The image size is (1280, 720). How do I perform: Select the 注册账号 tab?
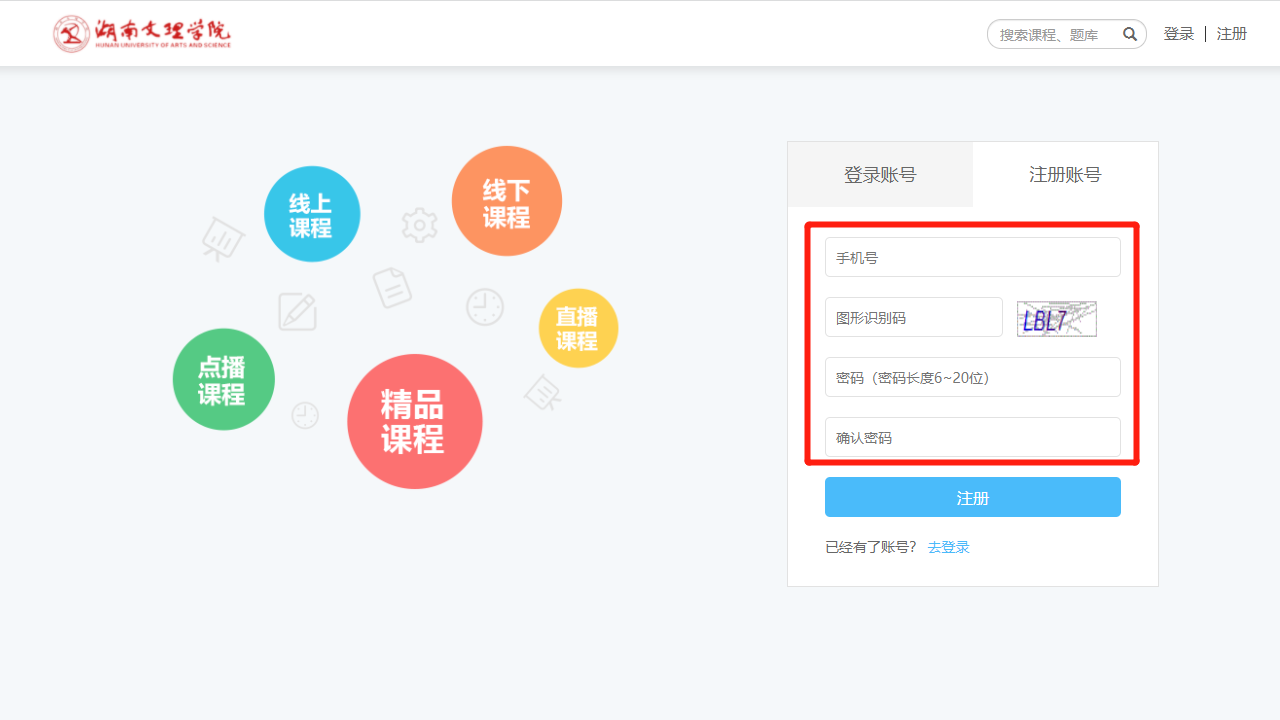1065,175
